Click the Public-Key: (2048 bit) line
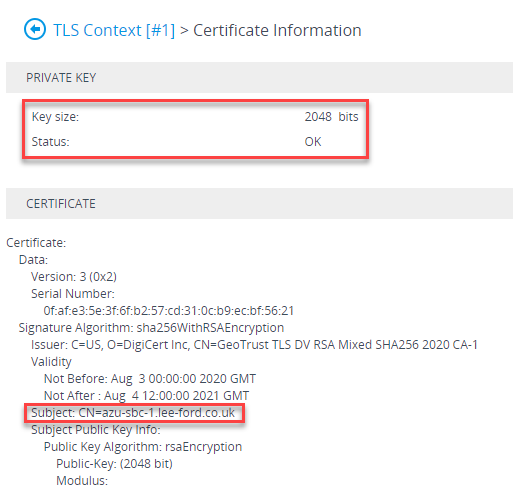Screen dimensions: 522x492 114,464
